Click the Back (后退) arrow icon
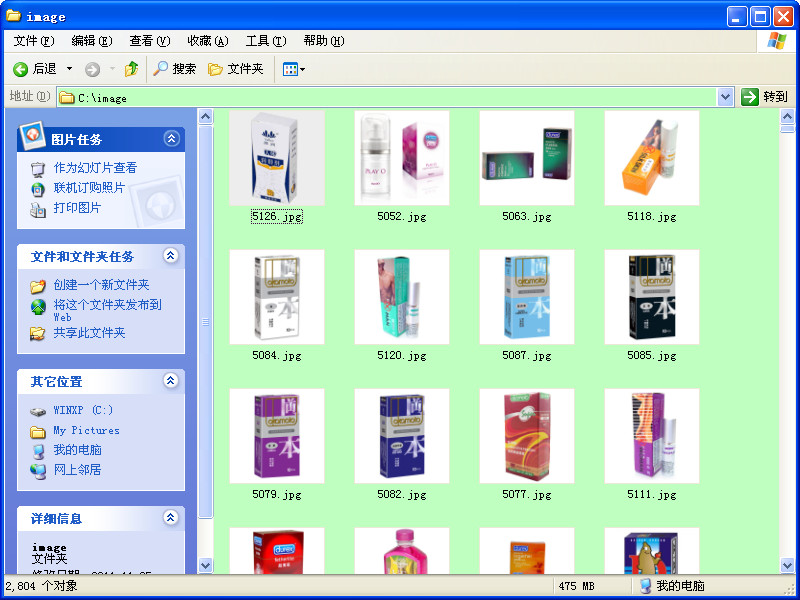The image size is (800, 600). point(20,69)
